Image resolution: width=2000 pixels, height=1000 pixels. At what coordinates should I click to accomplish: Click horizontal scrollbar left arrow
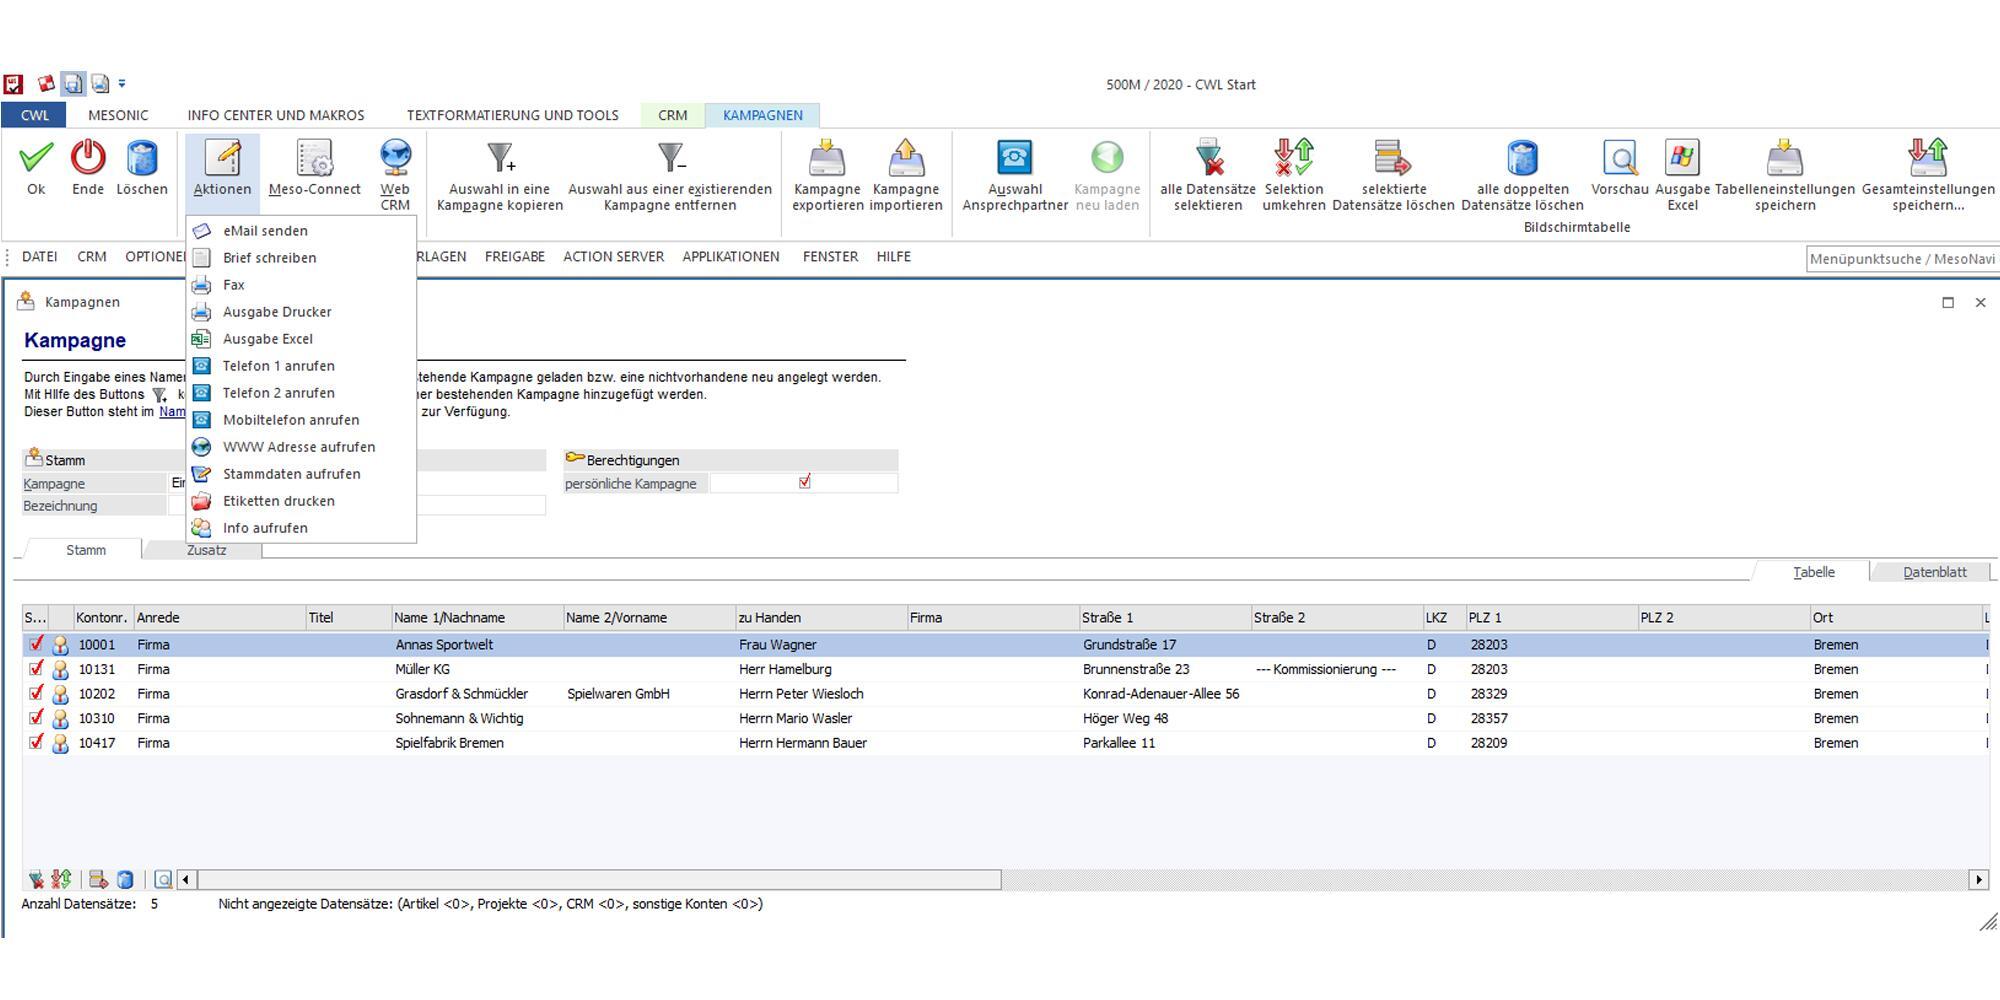[x=186, y=880]
